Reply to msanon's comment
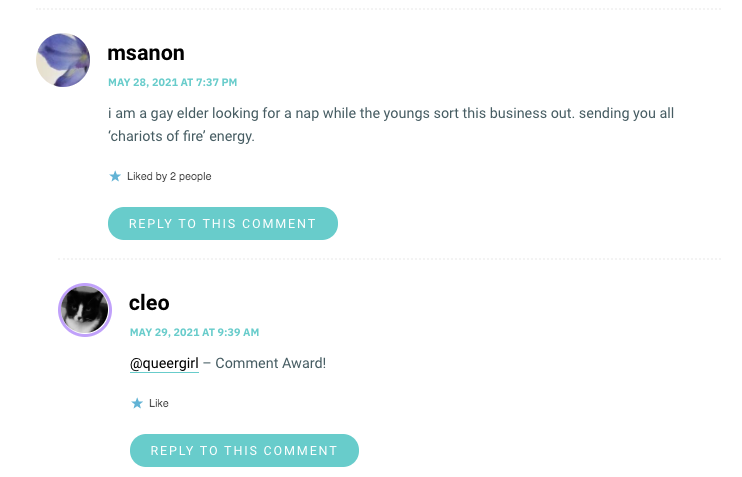The height and width of the screenshot is (477, 742). point(223,223)
